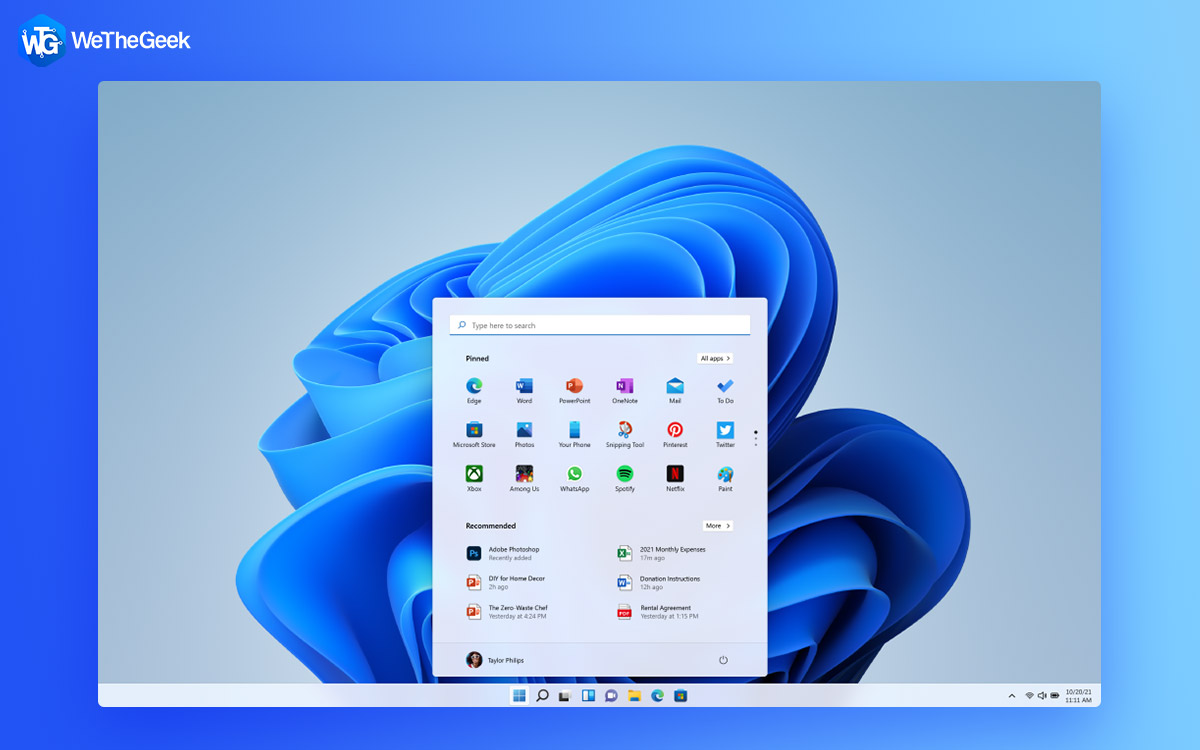
Task: Click the All apps button
Action: point(715,358)
